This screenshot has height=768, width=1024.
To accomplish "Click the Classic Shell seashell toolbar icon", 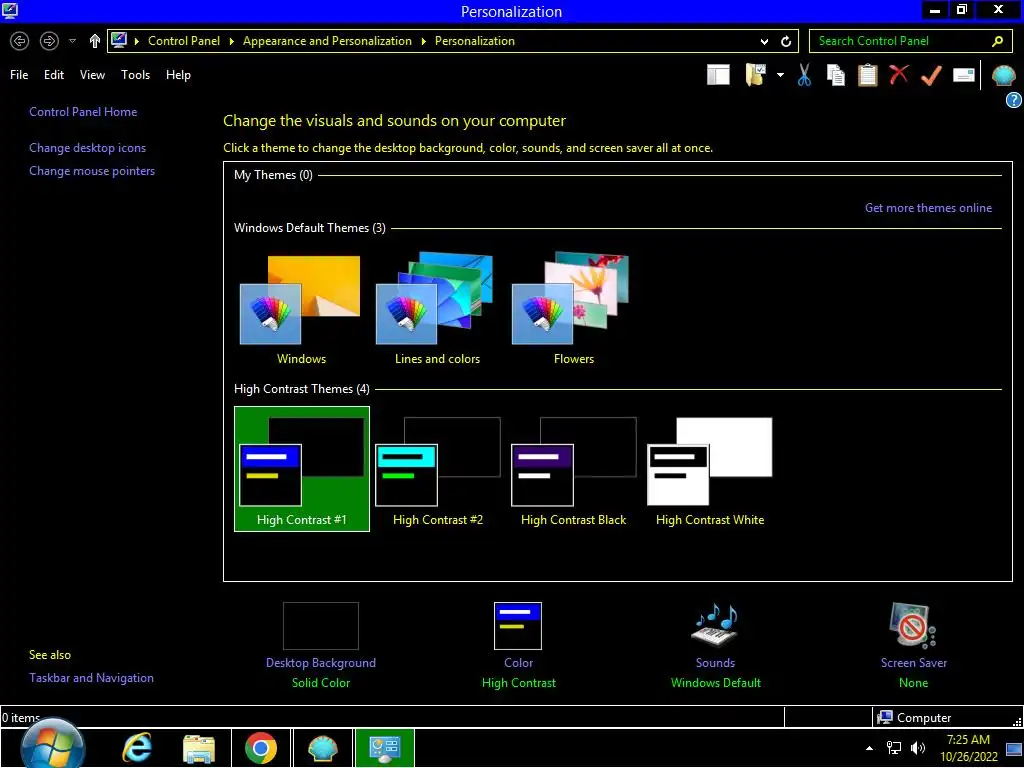I will point(1003,76).
